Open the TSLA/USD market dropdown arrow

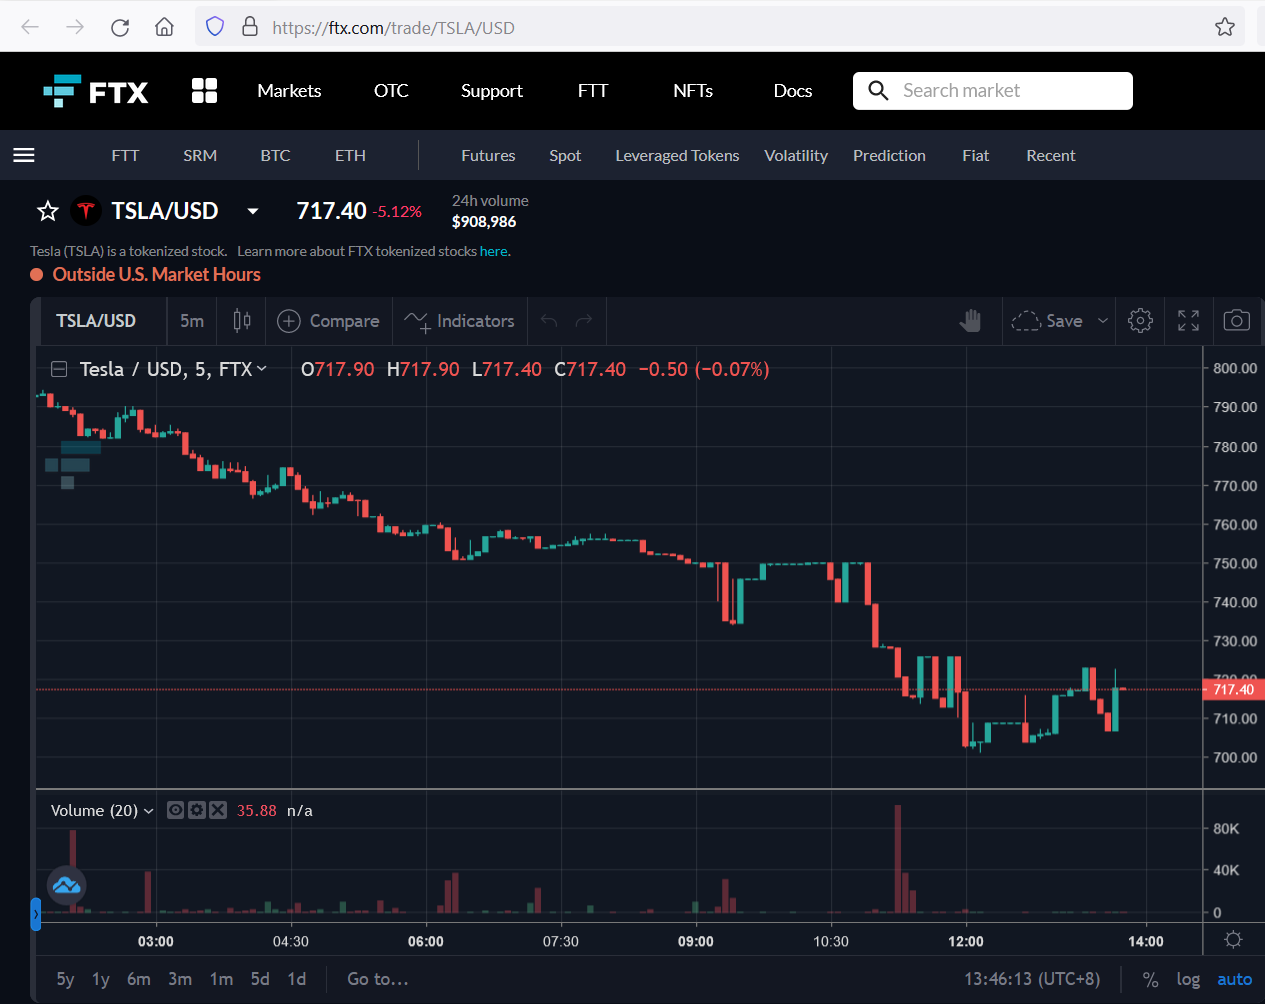(253, 211)
